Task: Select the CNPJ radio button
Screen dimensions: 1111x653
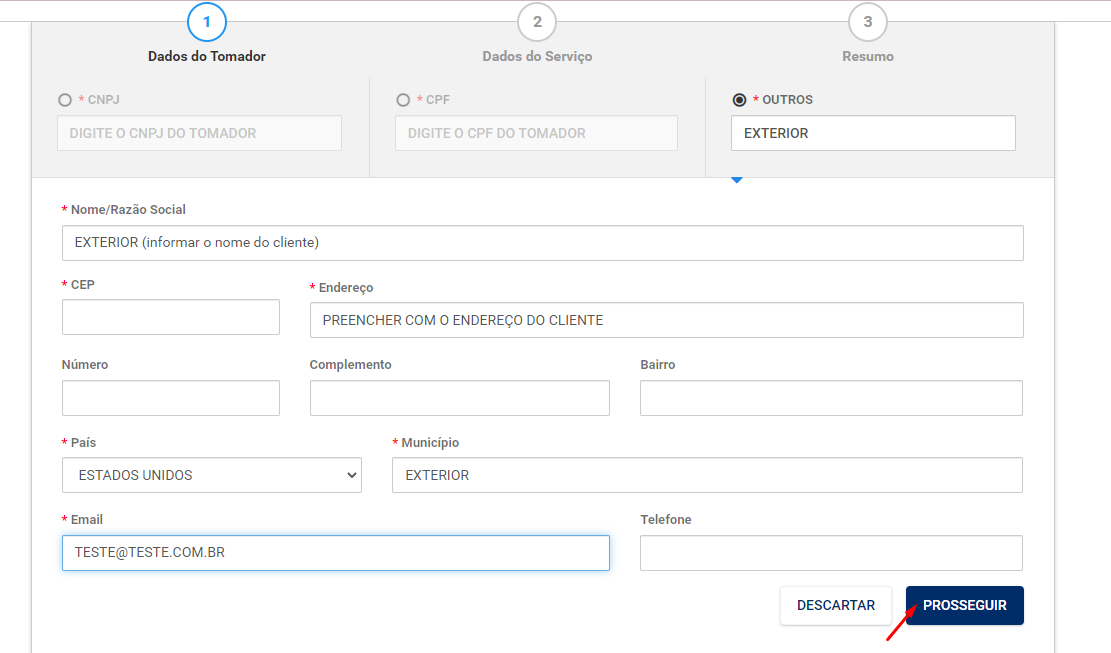Action: click(x=65, y=100)
